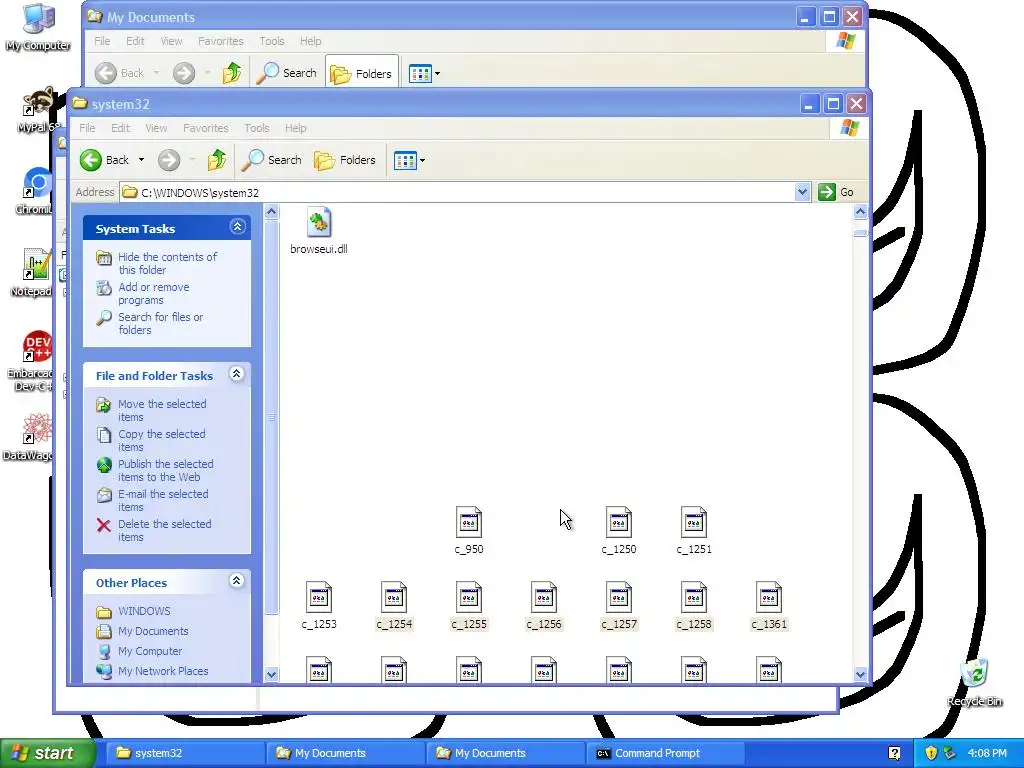Image resolution: width=1024 pixels, height=768 pixels.
Task: Click Folders button in My Documents window
Action: coord(361,74)
